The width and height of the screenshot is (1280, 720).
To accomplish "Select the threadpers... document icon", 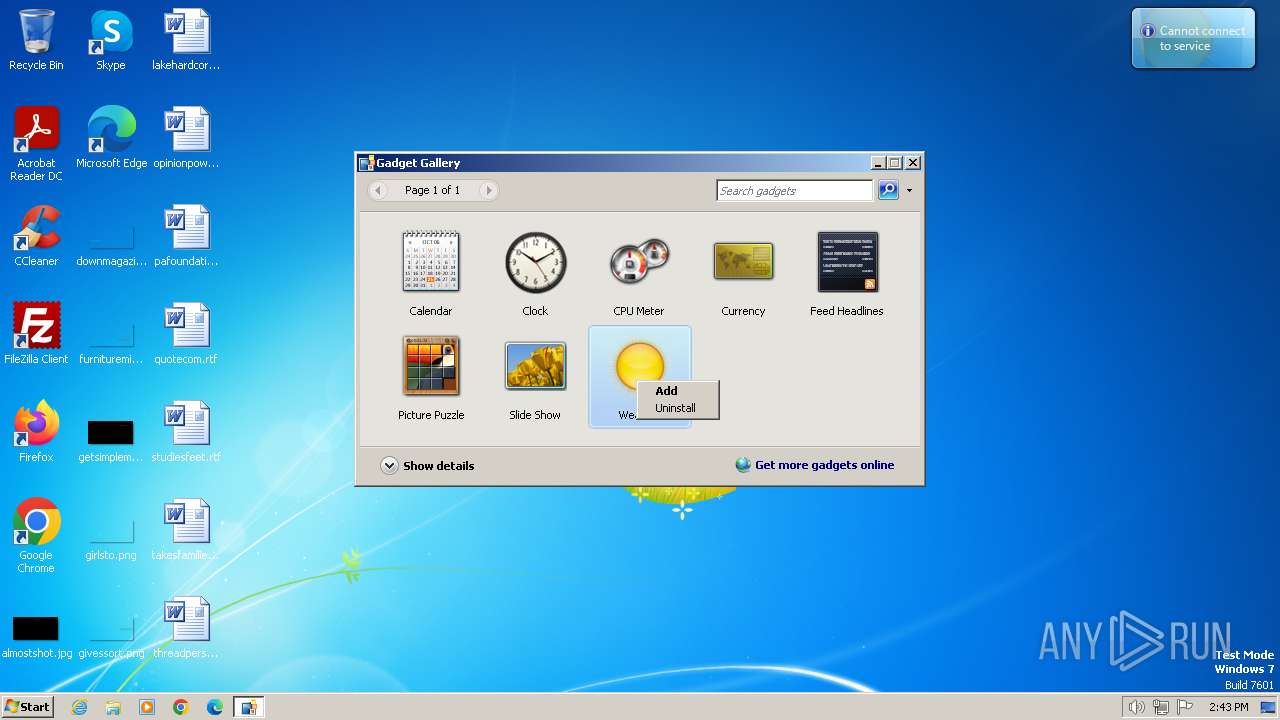I will tap(186, 628).
